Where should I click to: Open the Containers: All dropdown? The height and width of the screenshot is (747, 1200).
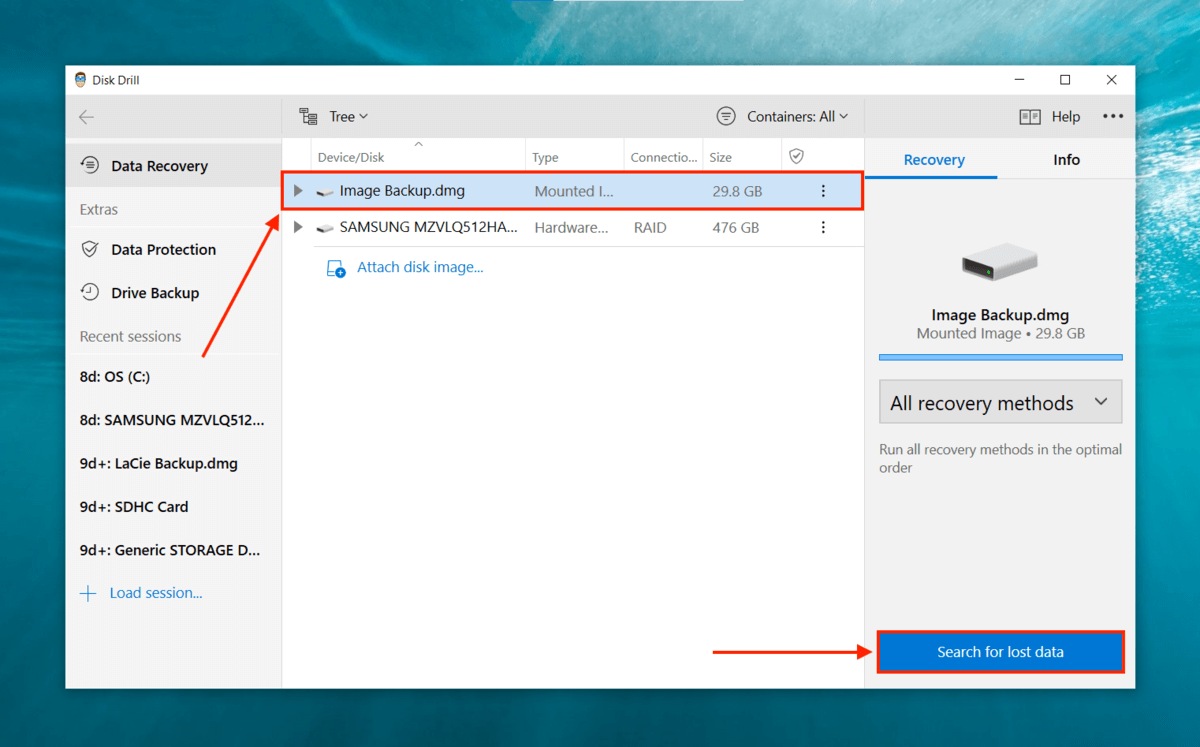(x=798, y=117)
